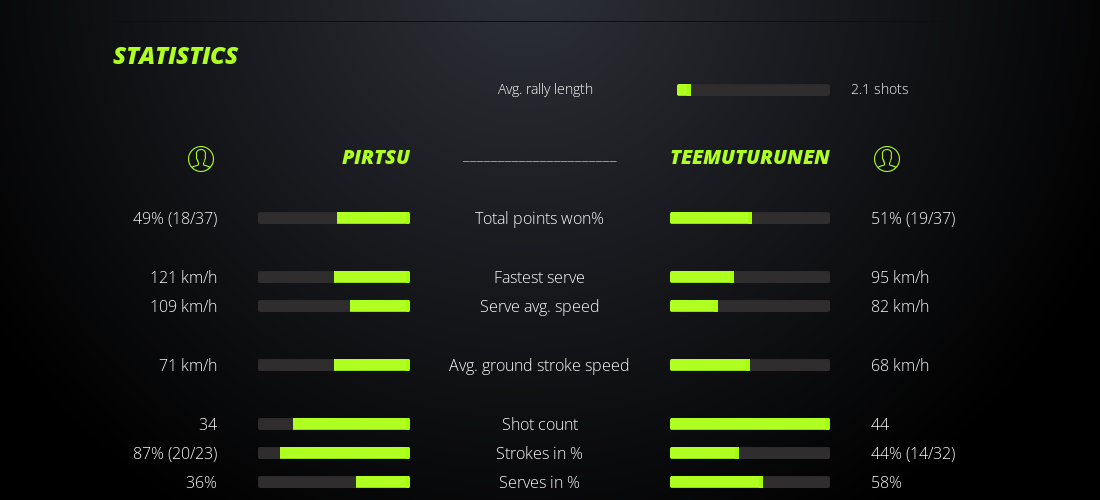This screenshot has height=500, width=1100.
Task: Click the PIRTSU player name
Action: point(376,157)
